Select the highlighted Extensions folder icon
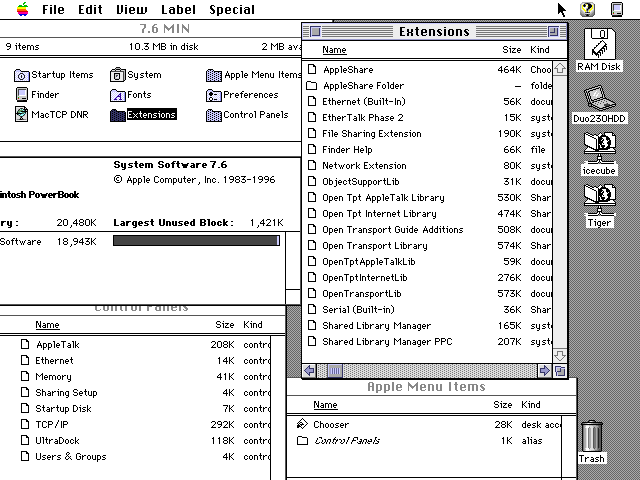The height and width of the screenshot is (480, 640). (x=118, y=115)
